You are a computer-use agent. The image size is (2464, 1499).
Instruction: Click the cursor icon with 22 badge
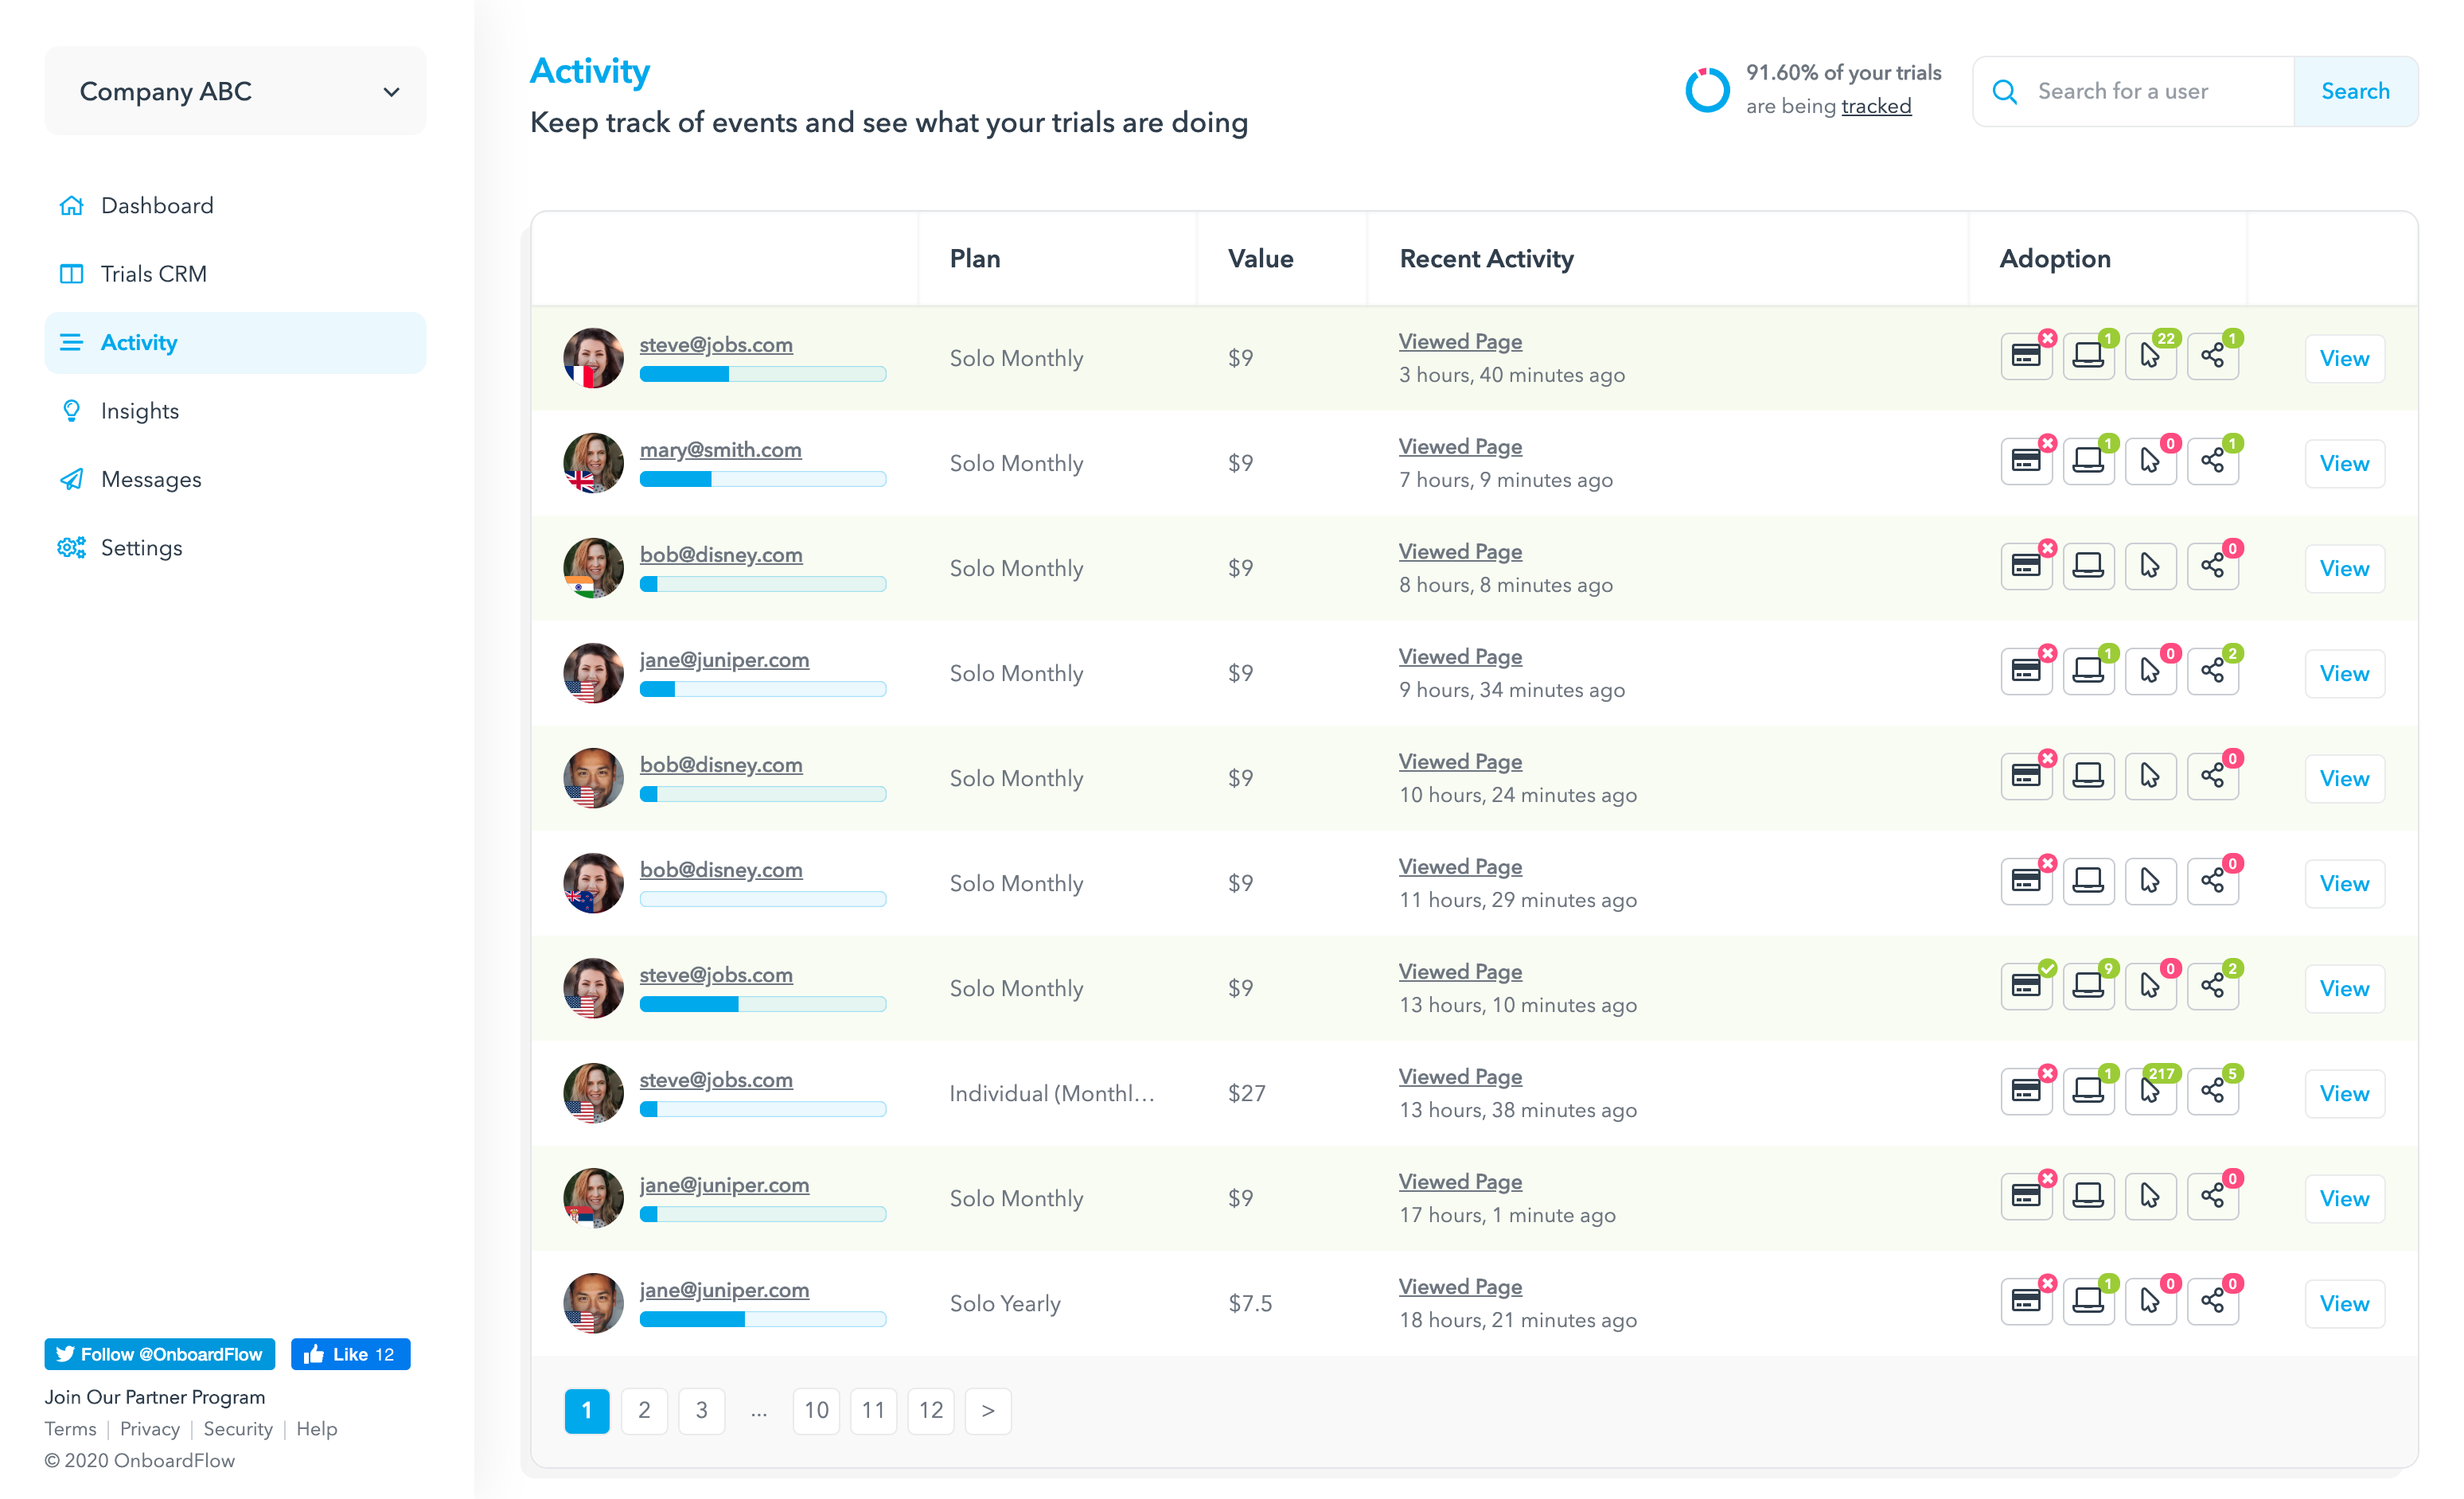pos(2150,357)
